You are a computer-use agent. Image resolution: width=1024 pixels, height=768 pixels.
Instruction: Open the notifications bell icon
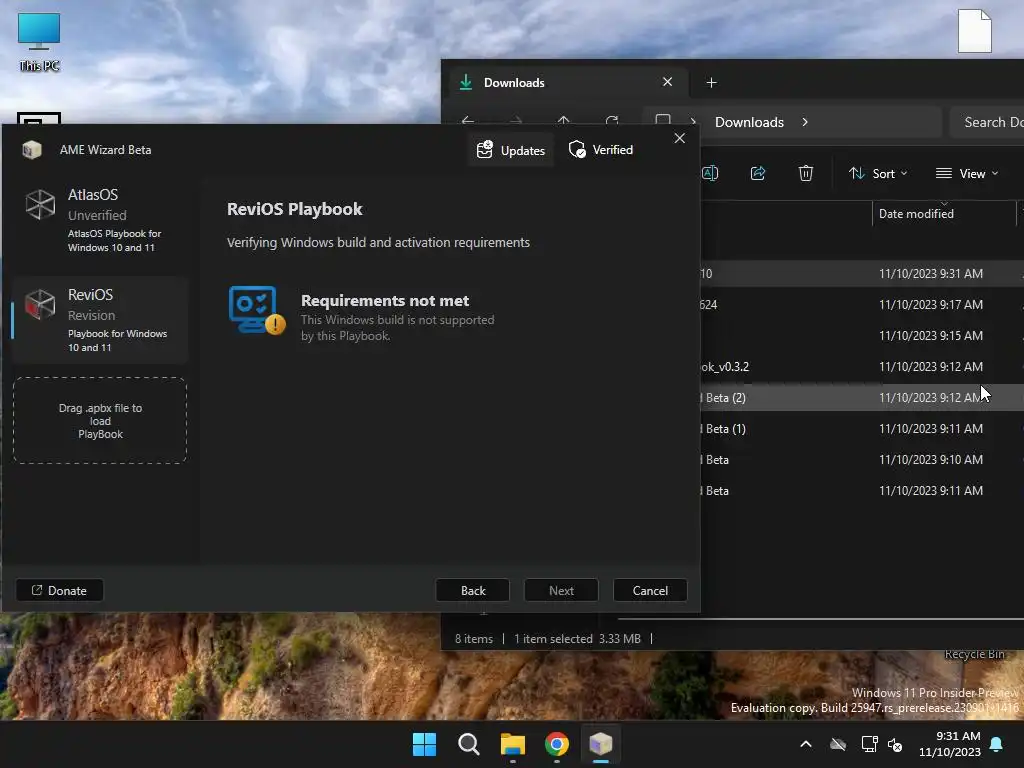click(997, 744)
